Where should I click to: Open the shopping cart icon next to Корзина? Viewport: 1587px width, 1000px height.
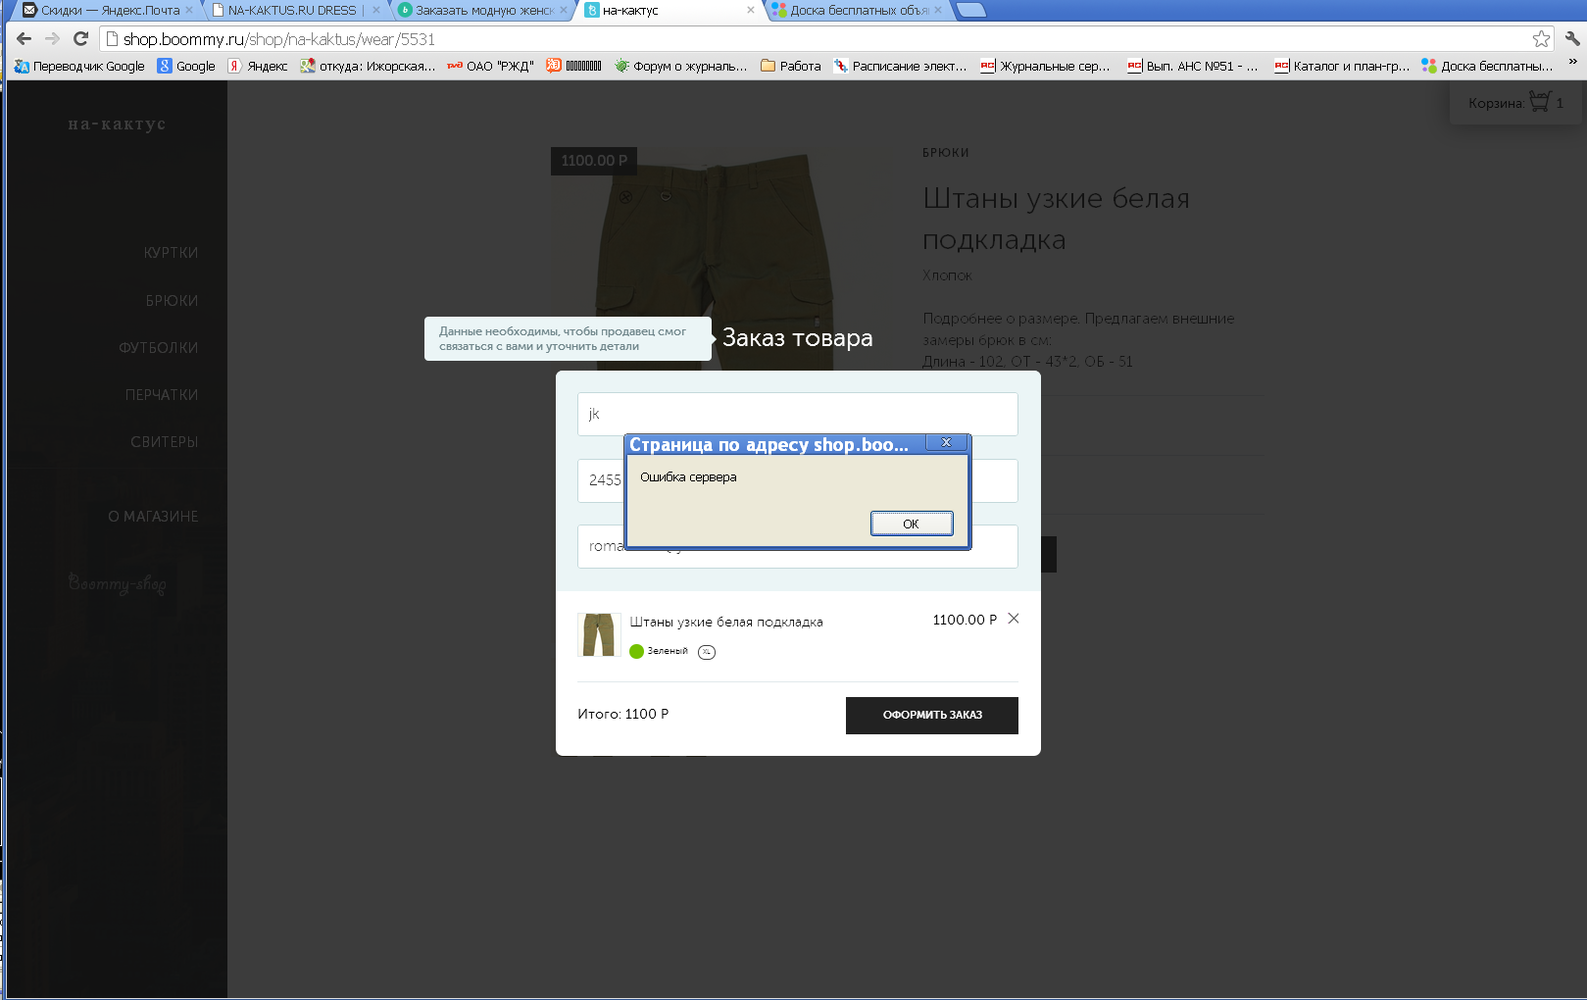coord(1539,102)
